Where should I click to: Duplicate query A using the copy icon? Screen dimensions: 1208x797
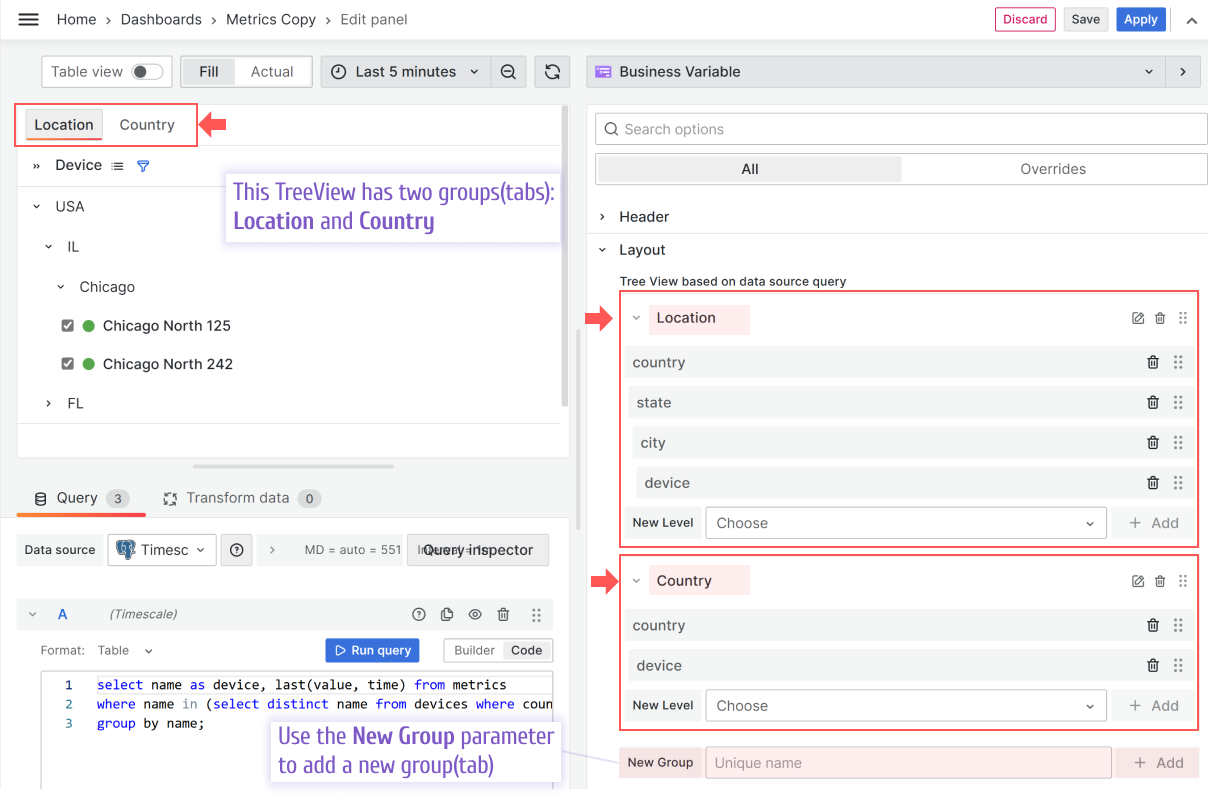pos(446,614)
